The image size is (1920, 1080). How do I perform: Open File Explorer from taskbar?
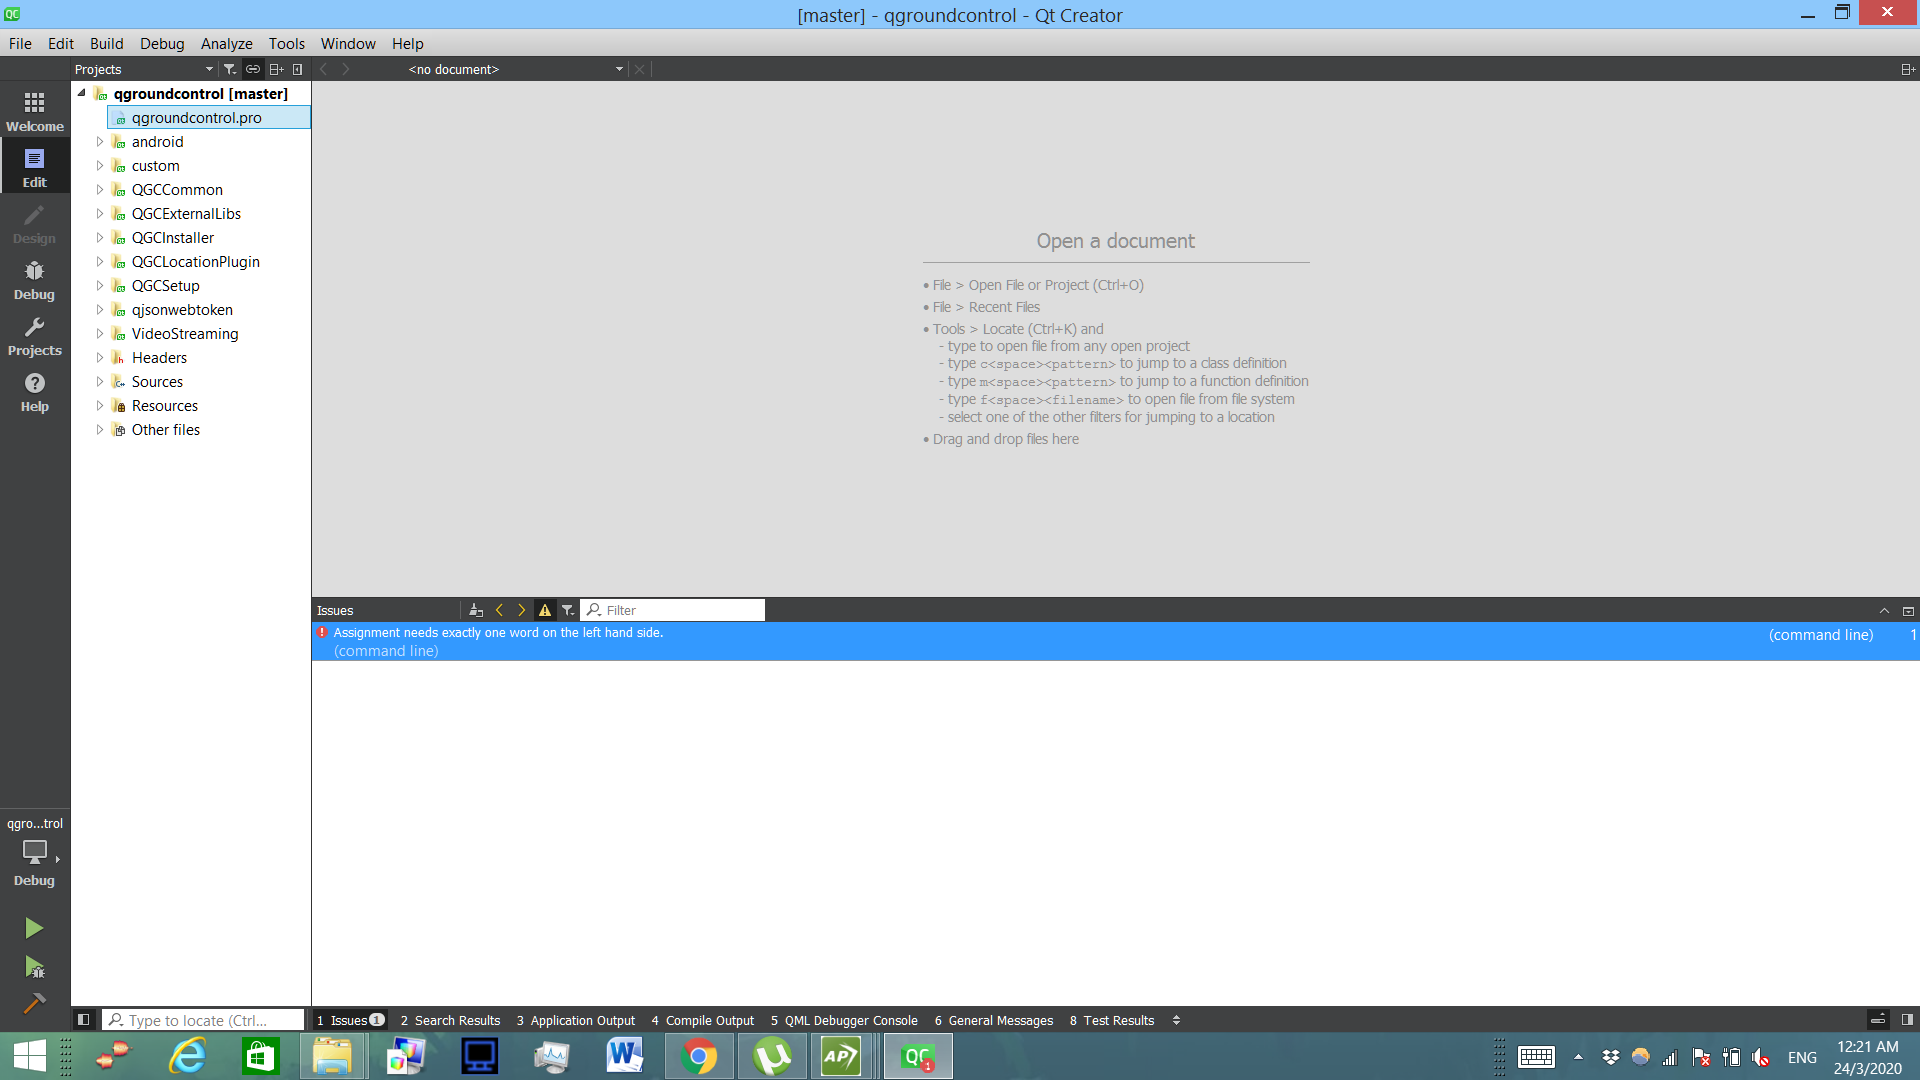(332, 1056)
